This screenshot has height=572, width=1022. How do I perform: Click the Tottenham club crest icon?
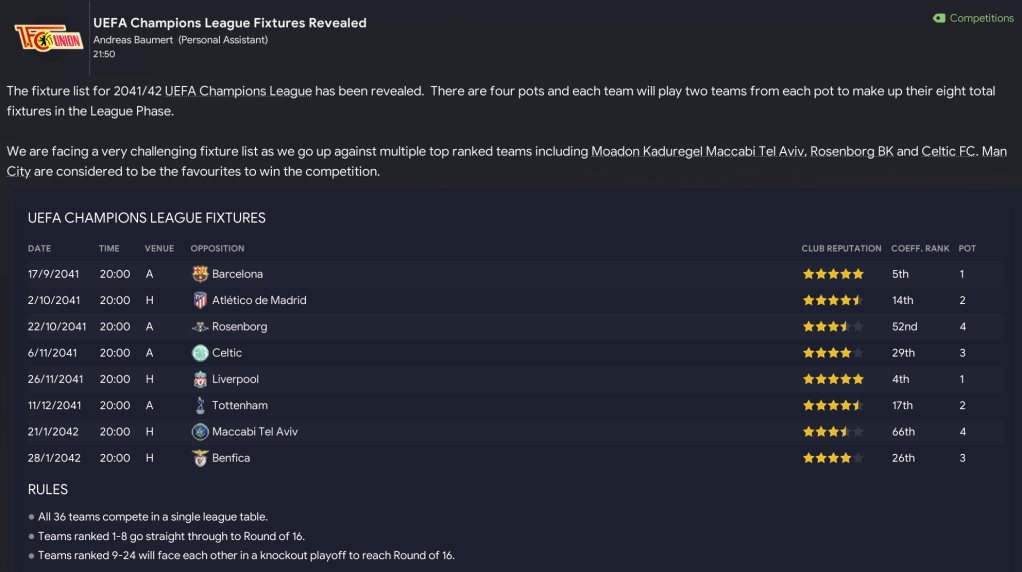click(200, 406)
